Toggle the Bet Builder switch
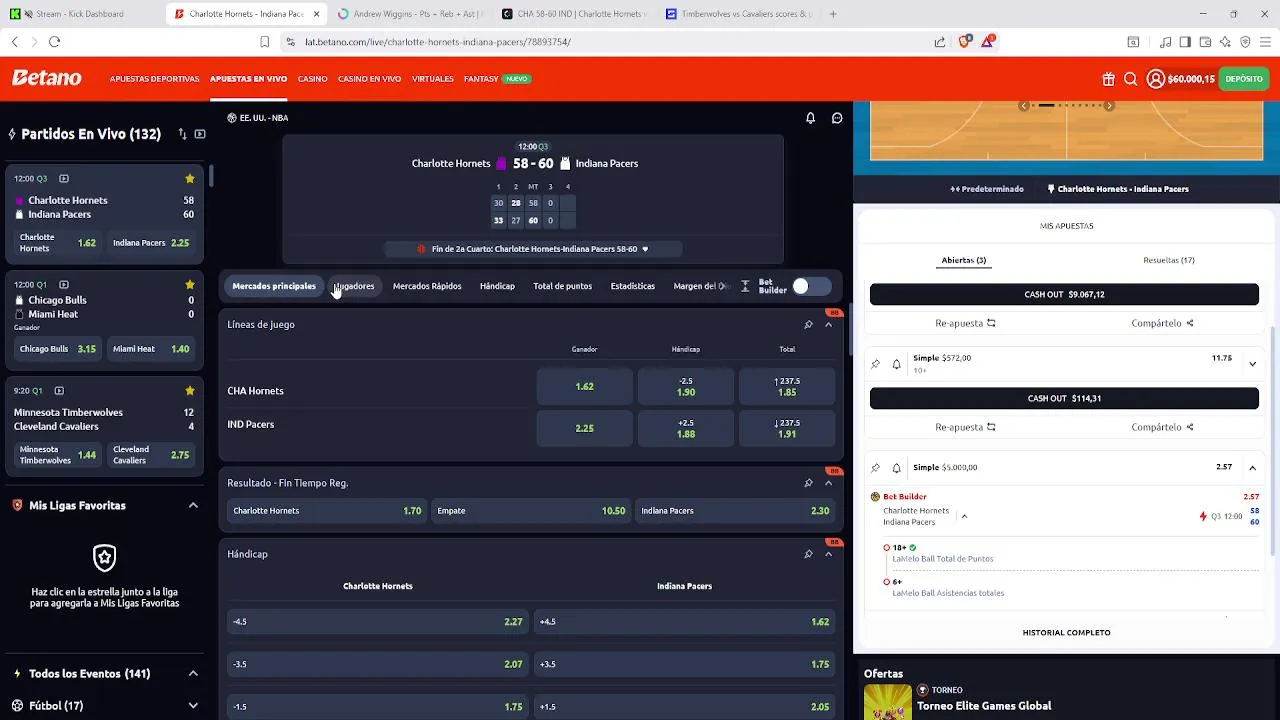Image resolution: width=1280 pixels, height=720 pixels. (811, 286)
